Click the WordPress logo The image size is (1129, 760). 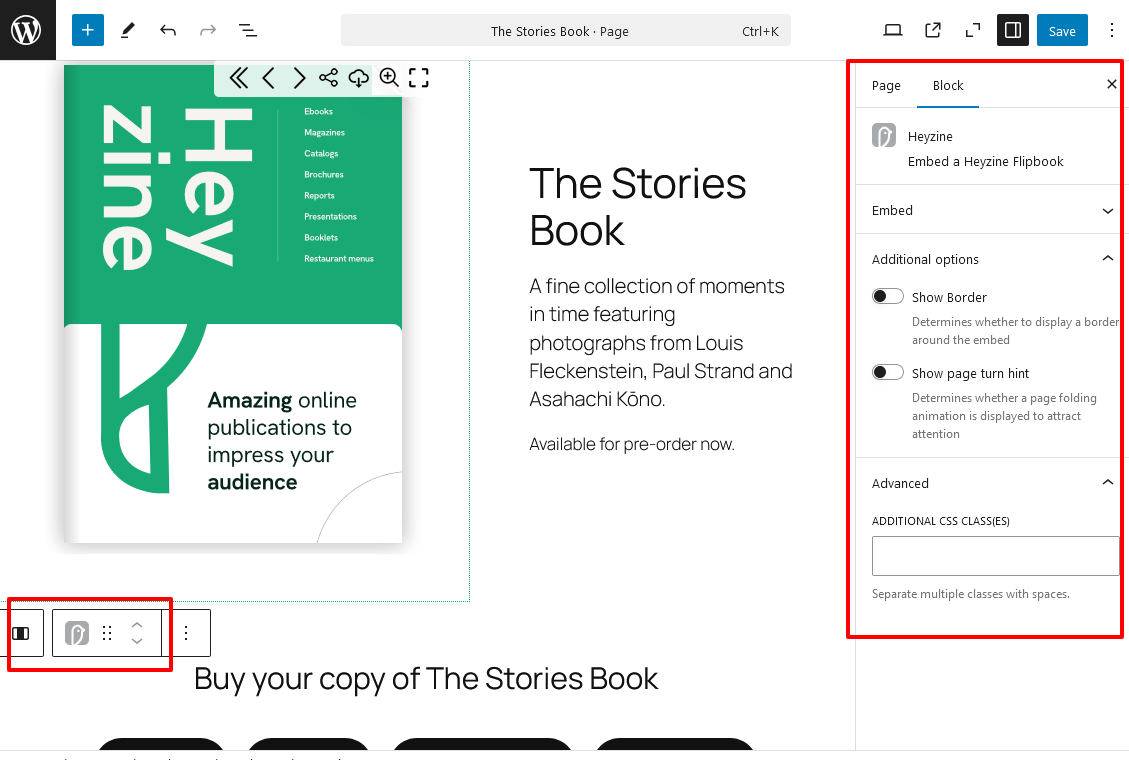tap(27, 30)
